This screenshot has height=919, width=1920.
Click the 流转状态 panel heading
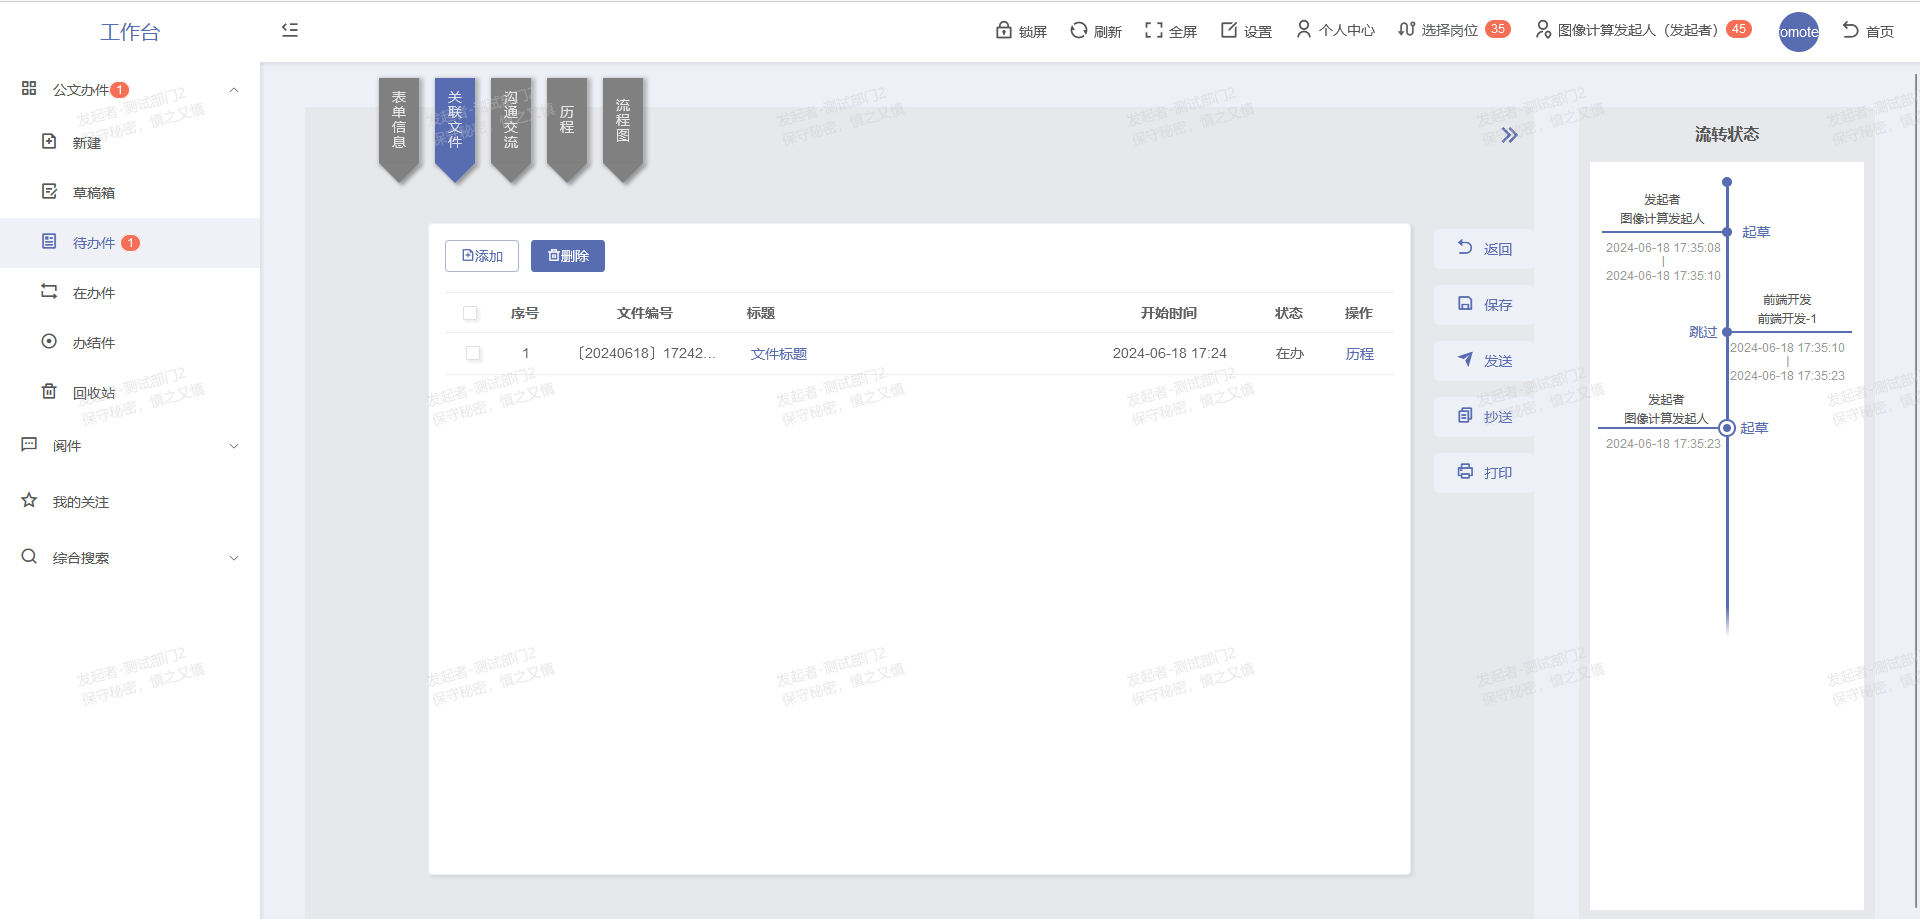tap(1727, 134)
